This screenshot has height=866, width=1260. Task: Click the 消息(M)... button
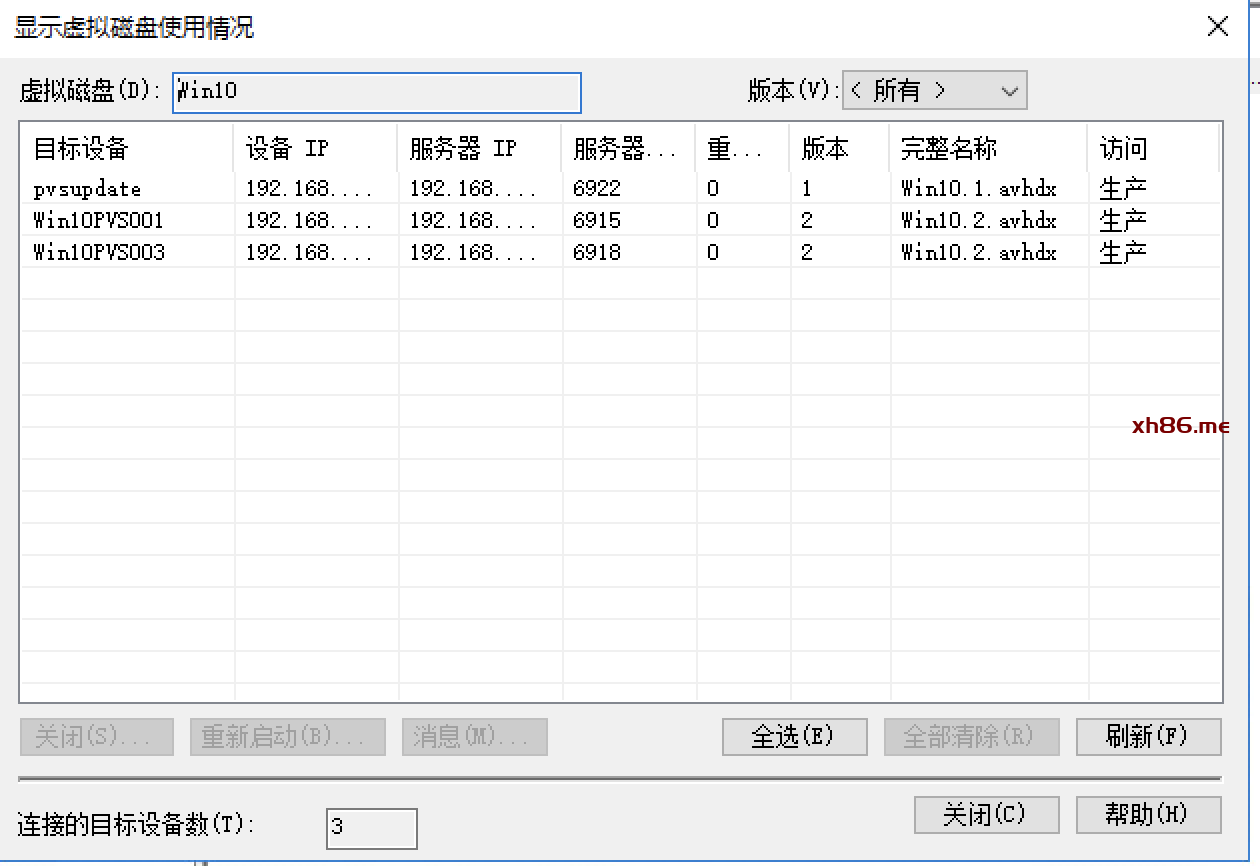point(474,737)
